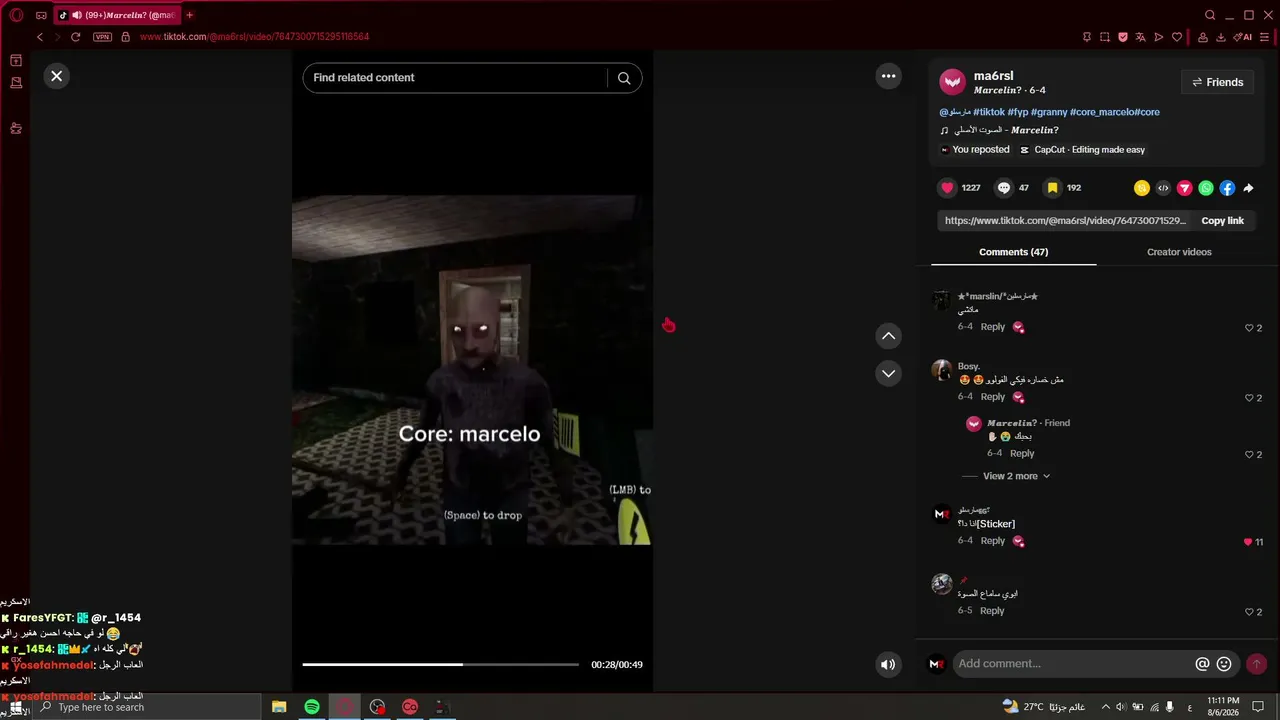Open the three-dot more options menu
The height and width of the screenshot is (720, 1280).
pyautogui.click(x=888, y=76)
